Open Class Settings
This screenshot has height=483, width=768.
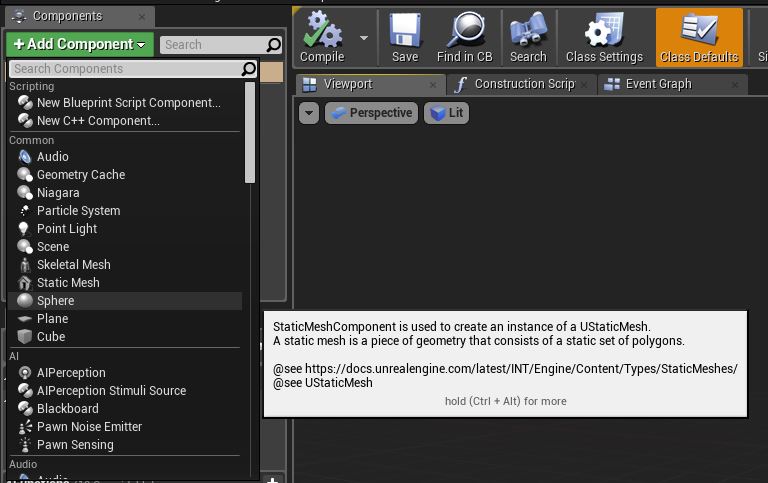pos(604,38)
